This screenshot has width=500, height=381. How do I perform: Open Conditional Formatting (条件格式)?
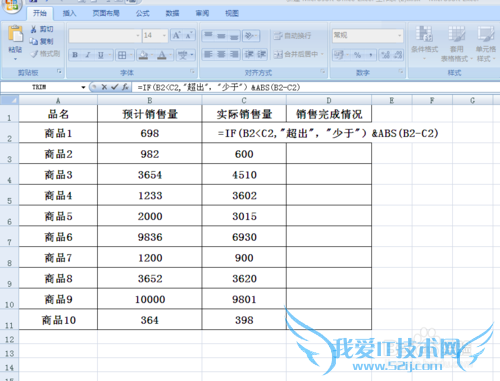pos(424,43)
